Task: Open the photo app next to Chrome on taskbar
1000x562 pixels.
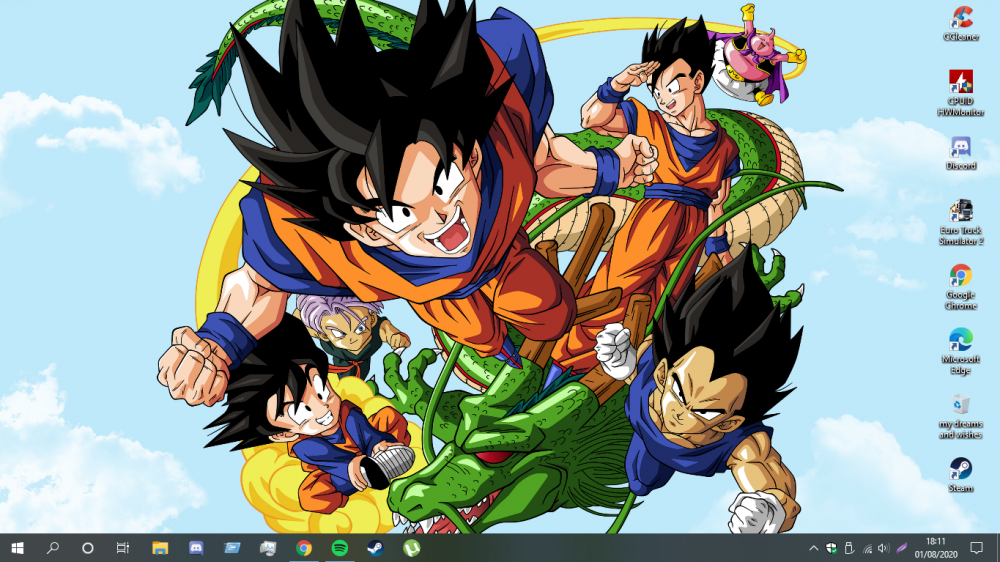Action: click(268, 548)
